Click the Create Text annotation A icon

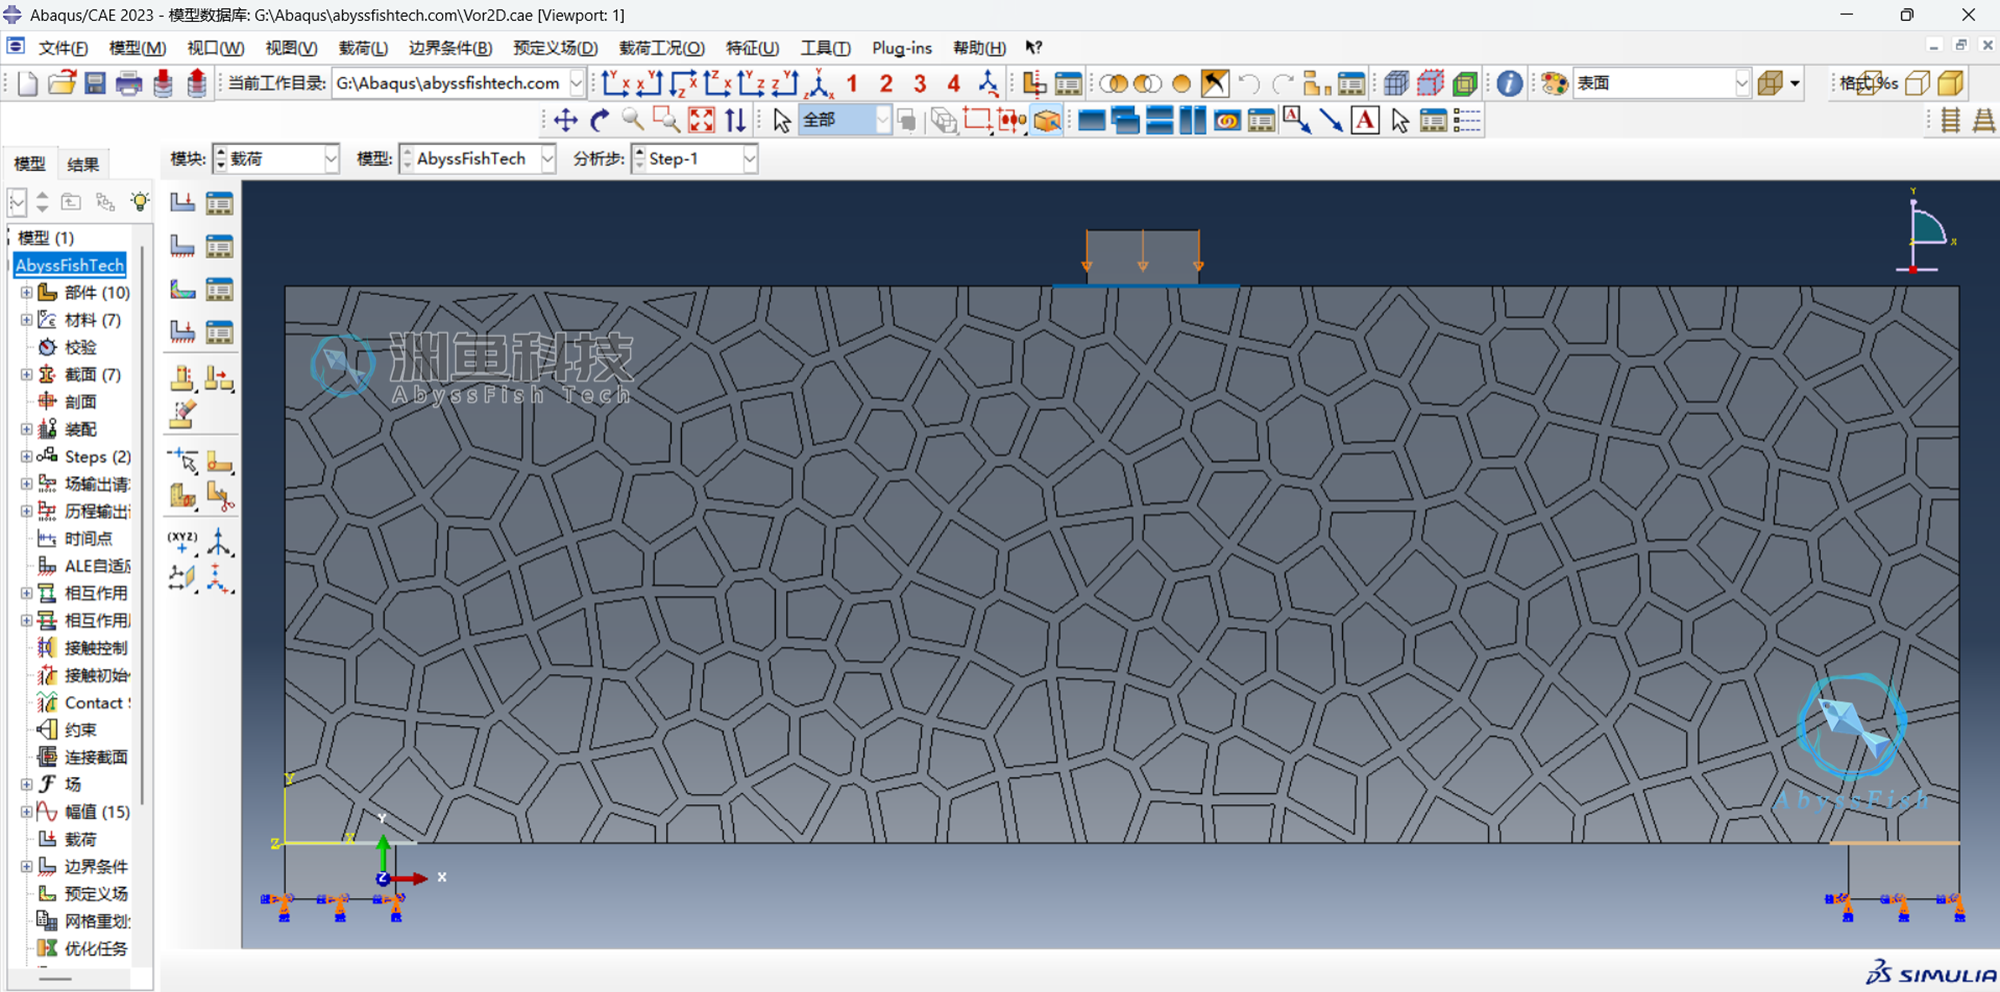point(1365,121)
